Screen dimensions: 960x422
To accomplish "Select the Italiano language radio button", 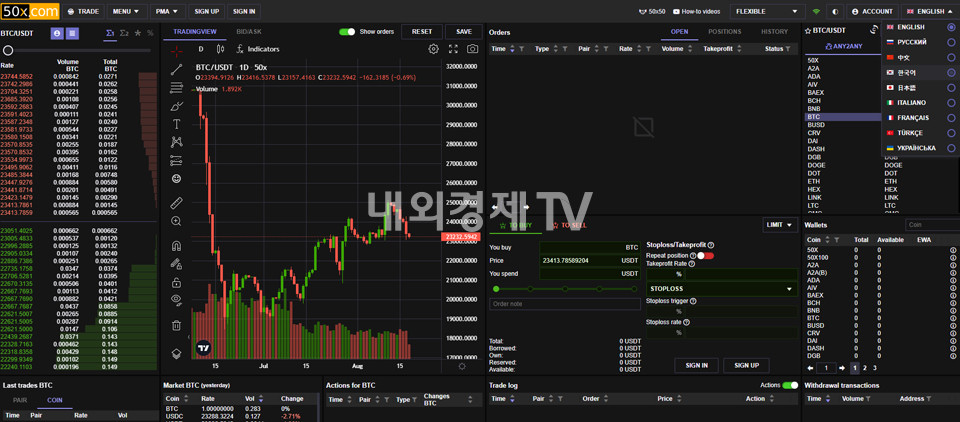I will 951,102.
